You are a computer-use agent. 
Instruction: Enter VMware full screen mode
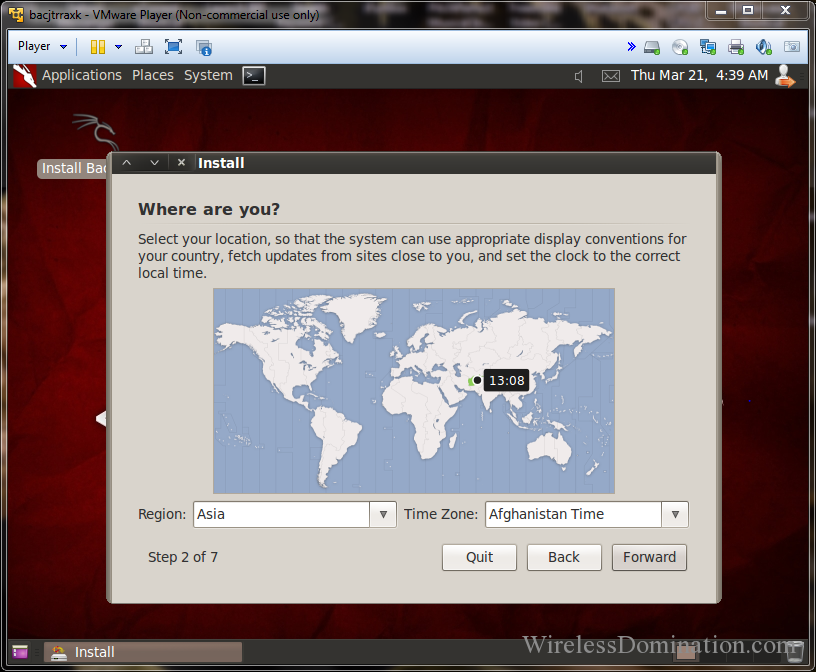point(173,47)
